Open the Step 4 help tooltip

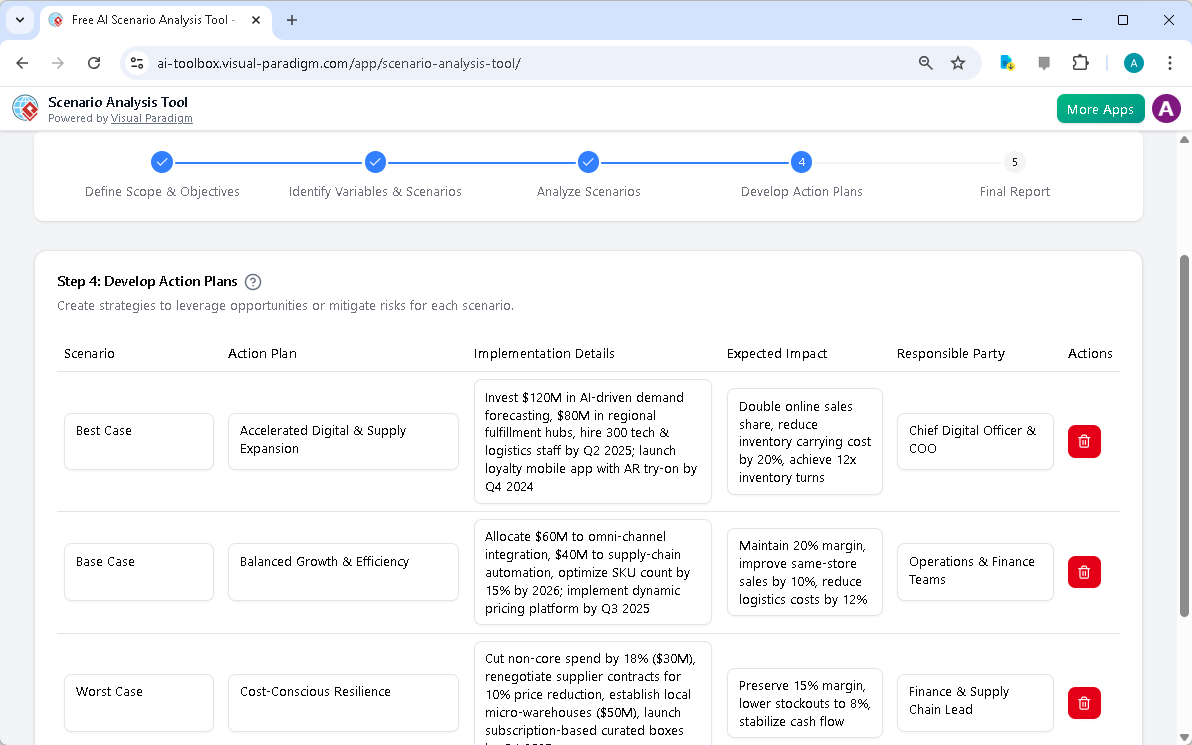click(x=253, y=281)
